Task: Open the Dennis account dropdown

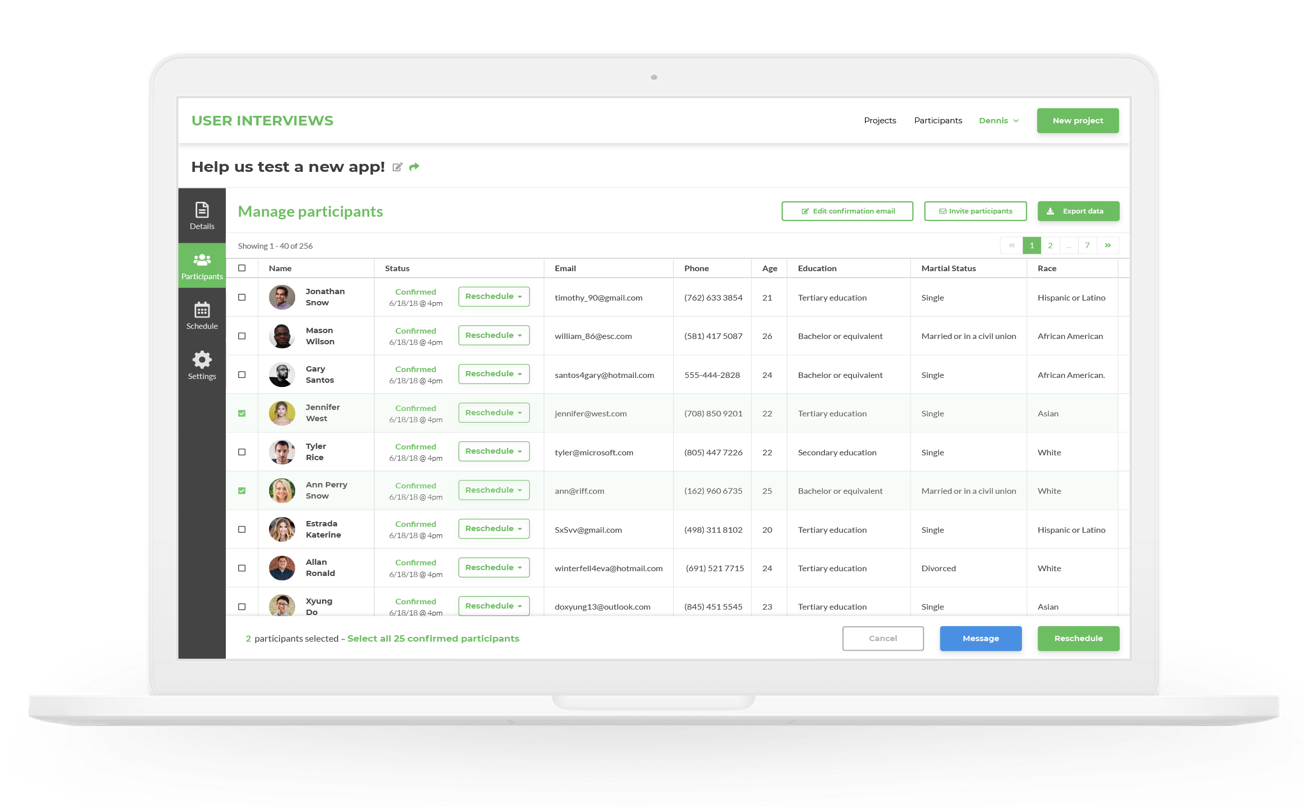Action: tap(999, 120)
